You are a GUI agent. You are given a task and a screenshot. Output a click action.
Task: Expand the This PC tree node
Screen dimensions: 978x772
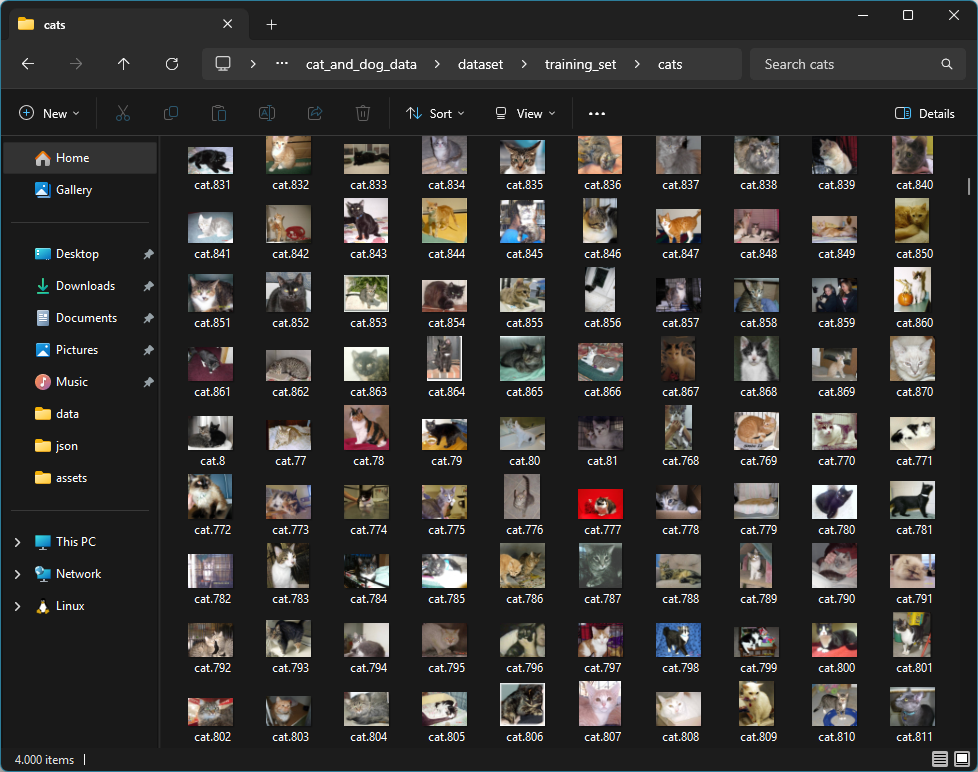17,542
